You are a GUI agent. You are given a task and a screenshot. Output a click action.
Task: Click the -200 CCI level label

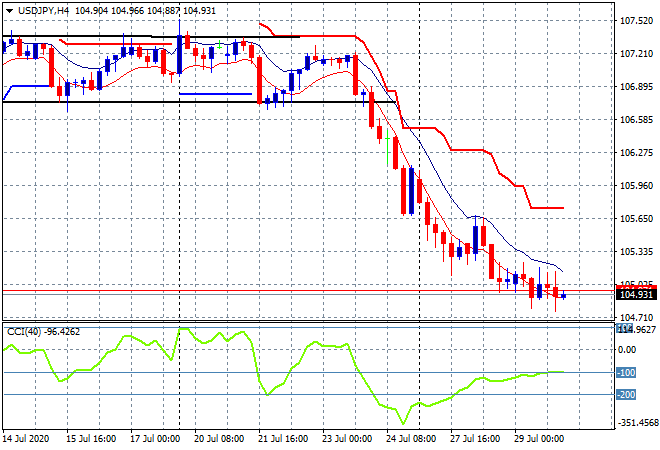tap(626, 395)
